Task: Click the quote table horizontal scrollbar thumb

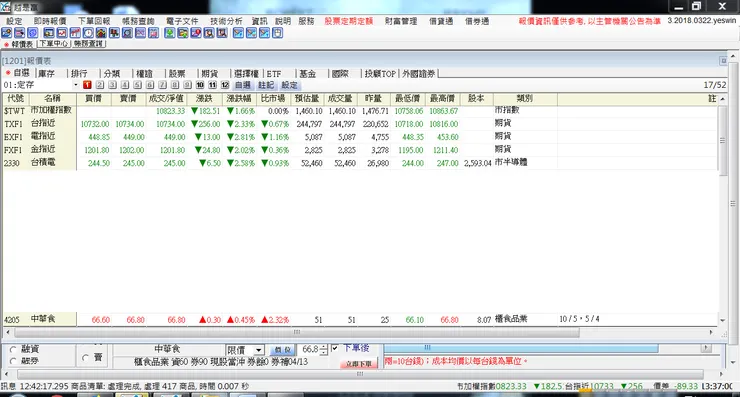Action: pos(296,332)
